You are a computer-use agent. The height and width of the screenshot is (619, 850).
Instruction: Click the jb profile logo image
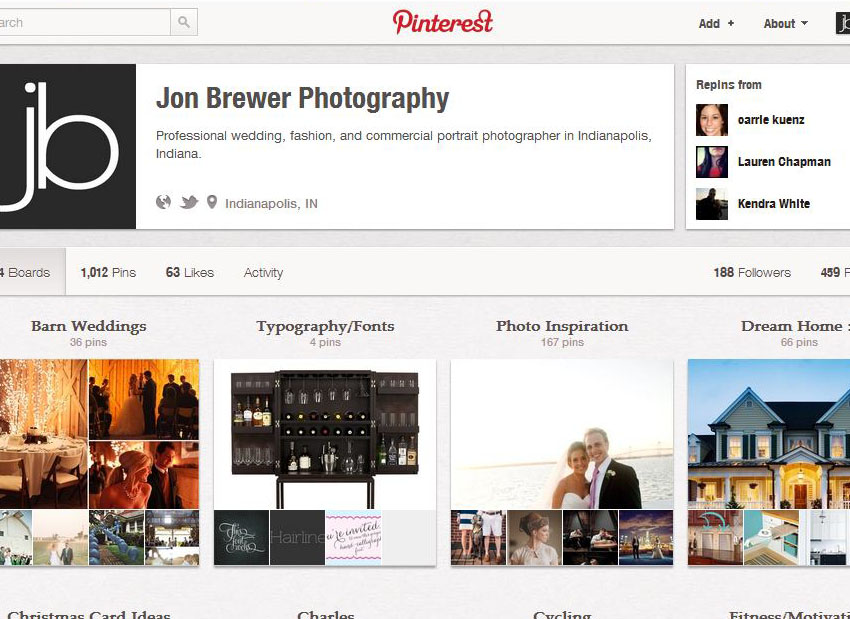point(68,146)
